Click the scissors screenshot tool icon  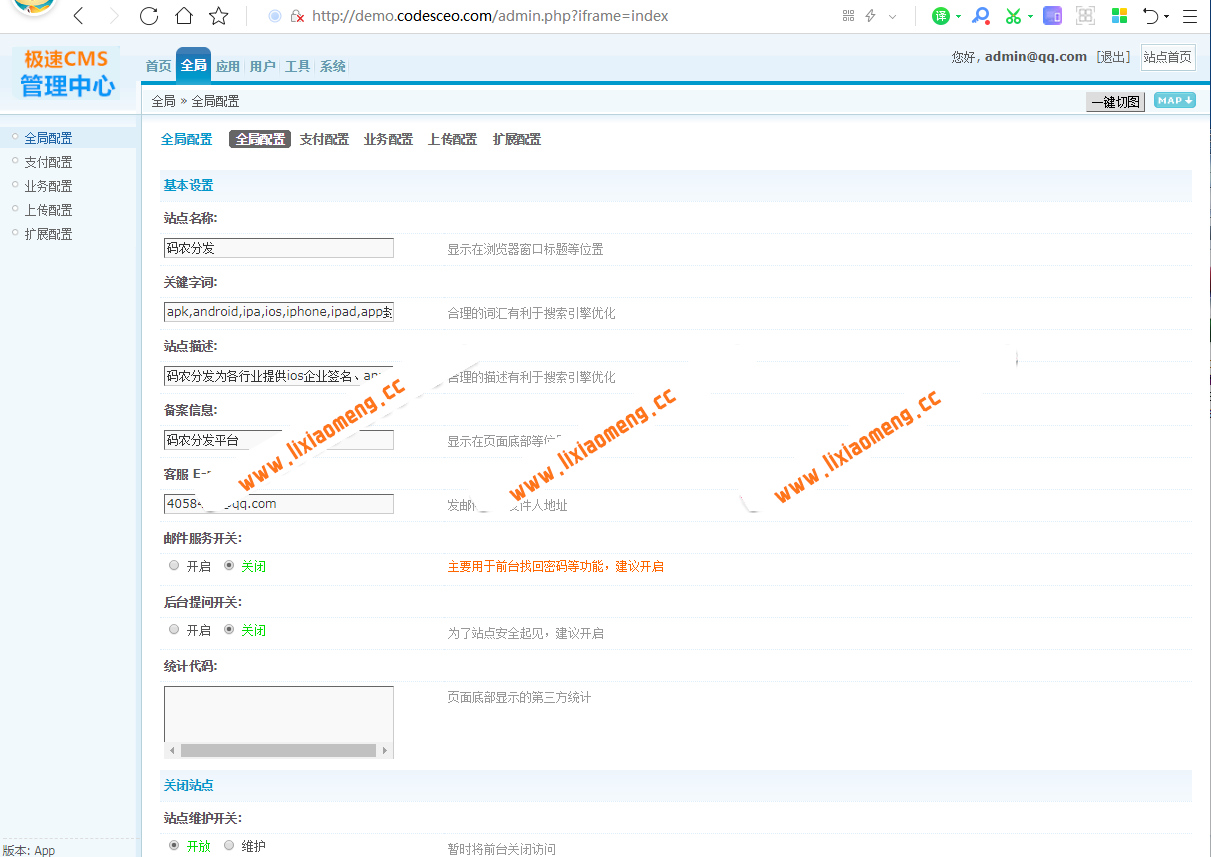[x=1012, y=16]
